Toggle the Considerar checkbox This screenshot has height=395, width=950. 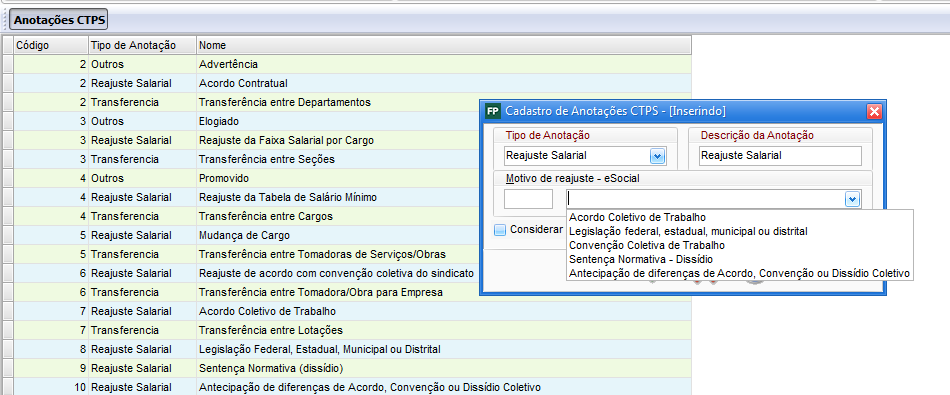tap(500, 230)
